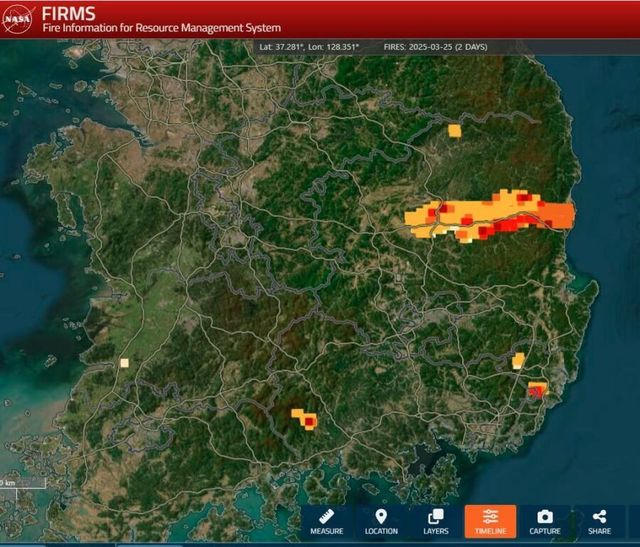The width and height of the screenshot is (640, 547).
Task: Capture a screenshot with the camera icon
Action: [x=545, y=521]
